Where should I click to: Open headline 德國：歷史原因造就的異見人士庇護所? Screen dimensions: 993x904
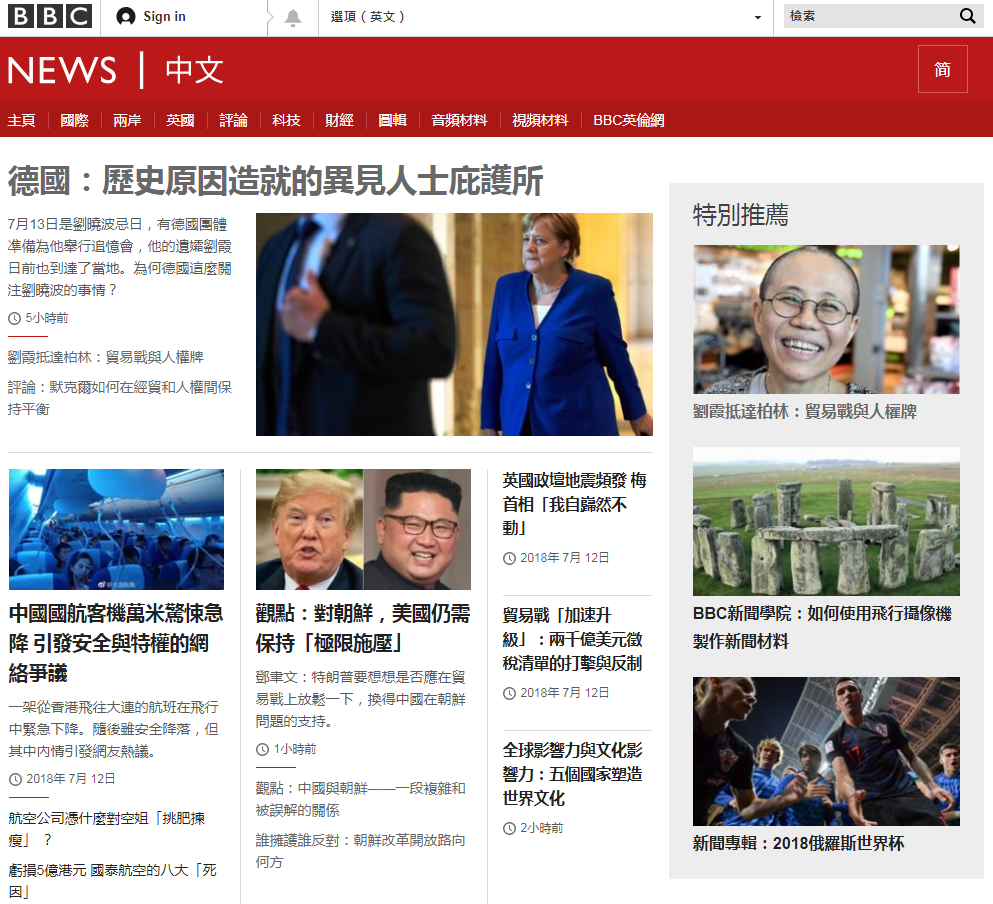(x=275, y=181)
